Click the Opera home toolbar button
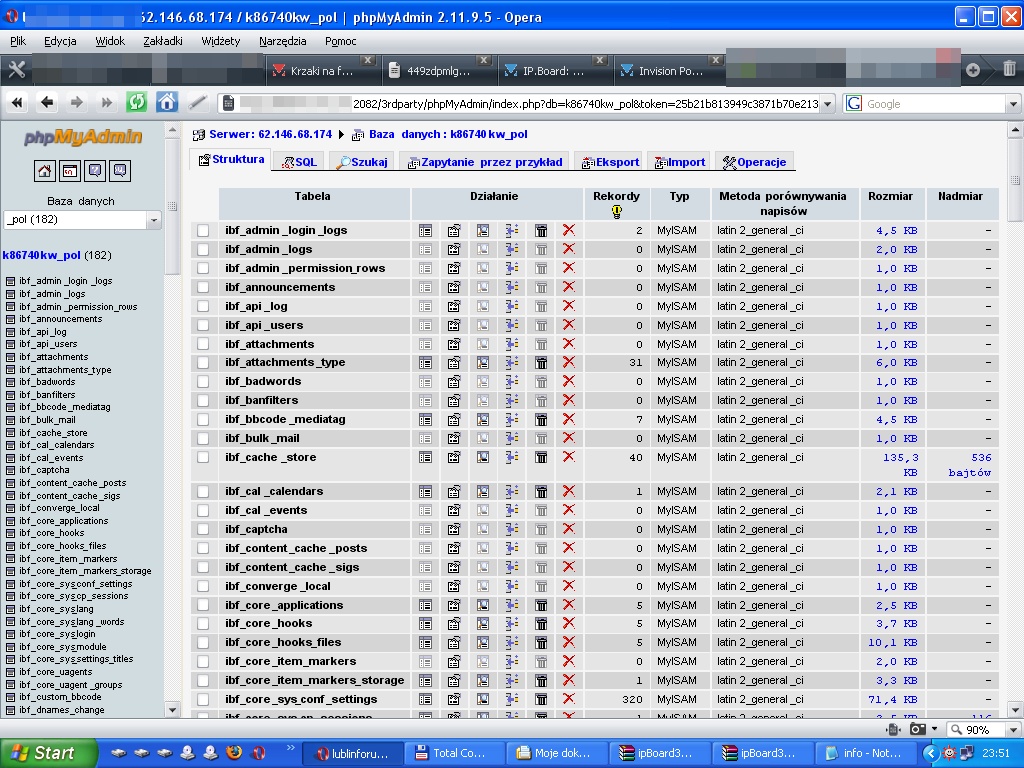 point(167,102)
